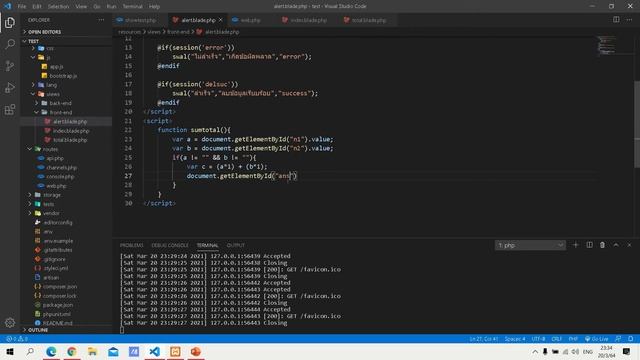Switch to the DEBUG CONSOLE panel tab
The image size is (640, 360).
point(170,245)
